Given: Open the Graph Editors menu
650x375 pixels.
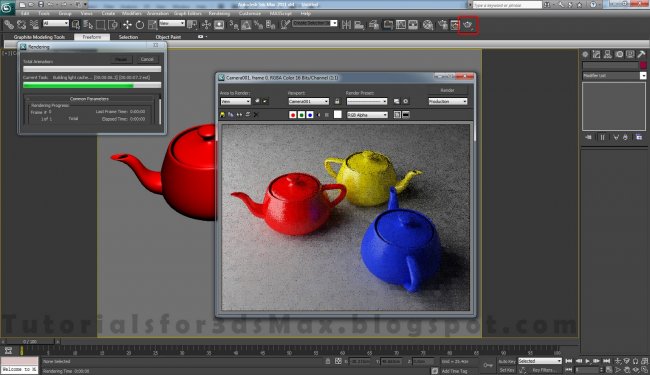Looking at the screenshot, I should point(187,13).
